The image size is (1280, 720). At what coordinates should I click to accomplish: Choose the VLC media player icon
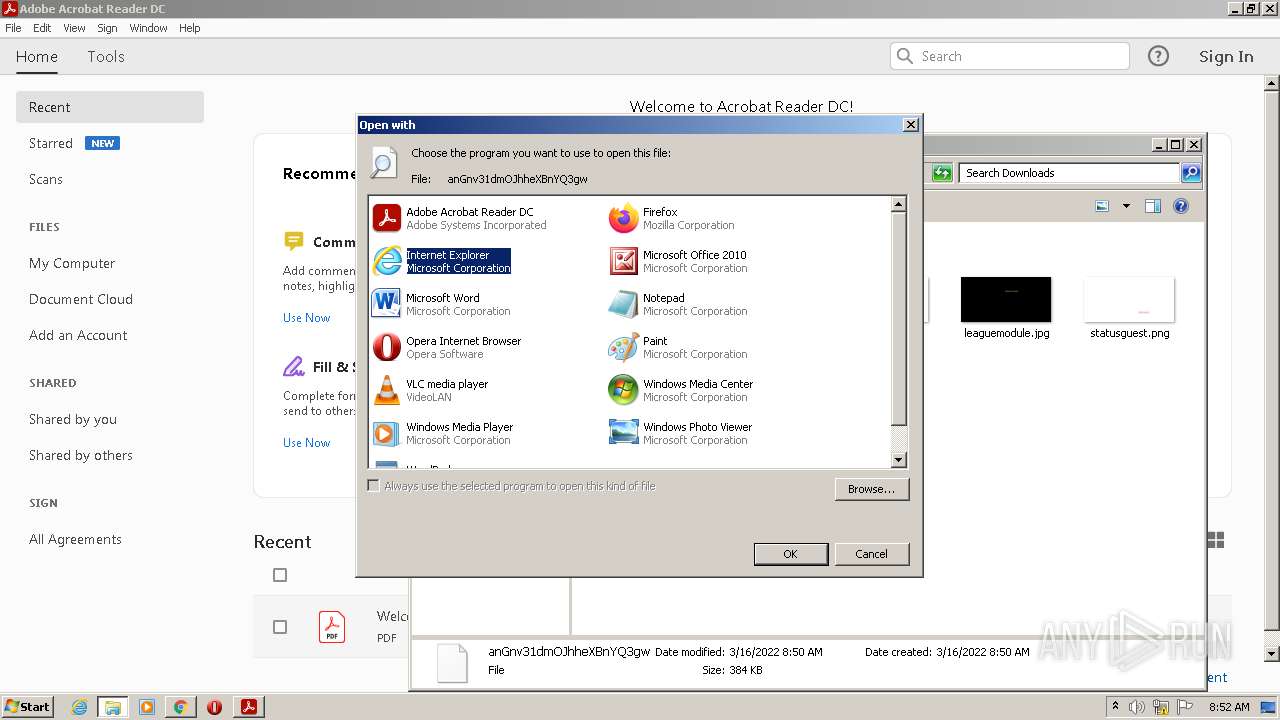(386, 390)
